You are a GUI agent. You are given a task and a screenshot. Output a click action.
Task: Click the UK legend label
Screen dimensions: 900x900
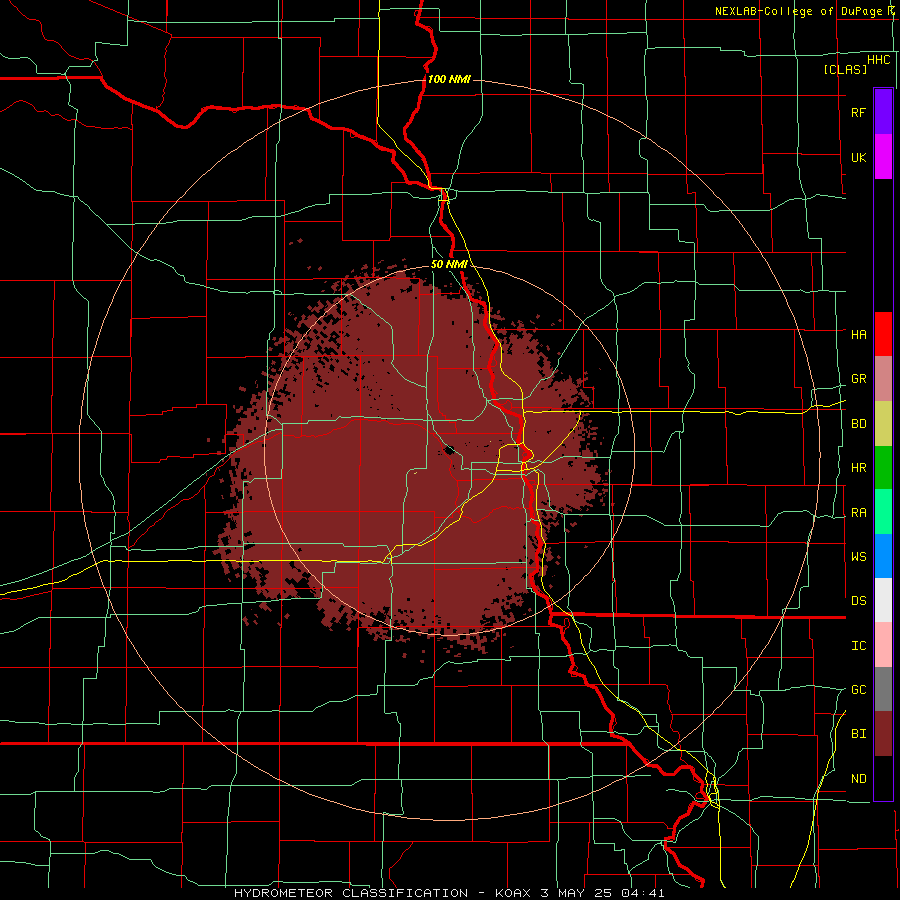(858, 157)
